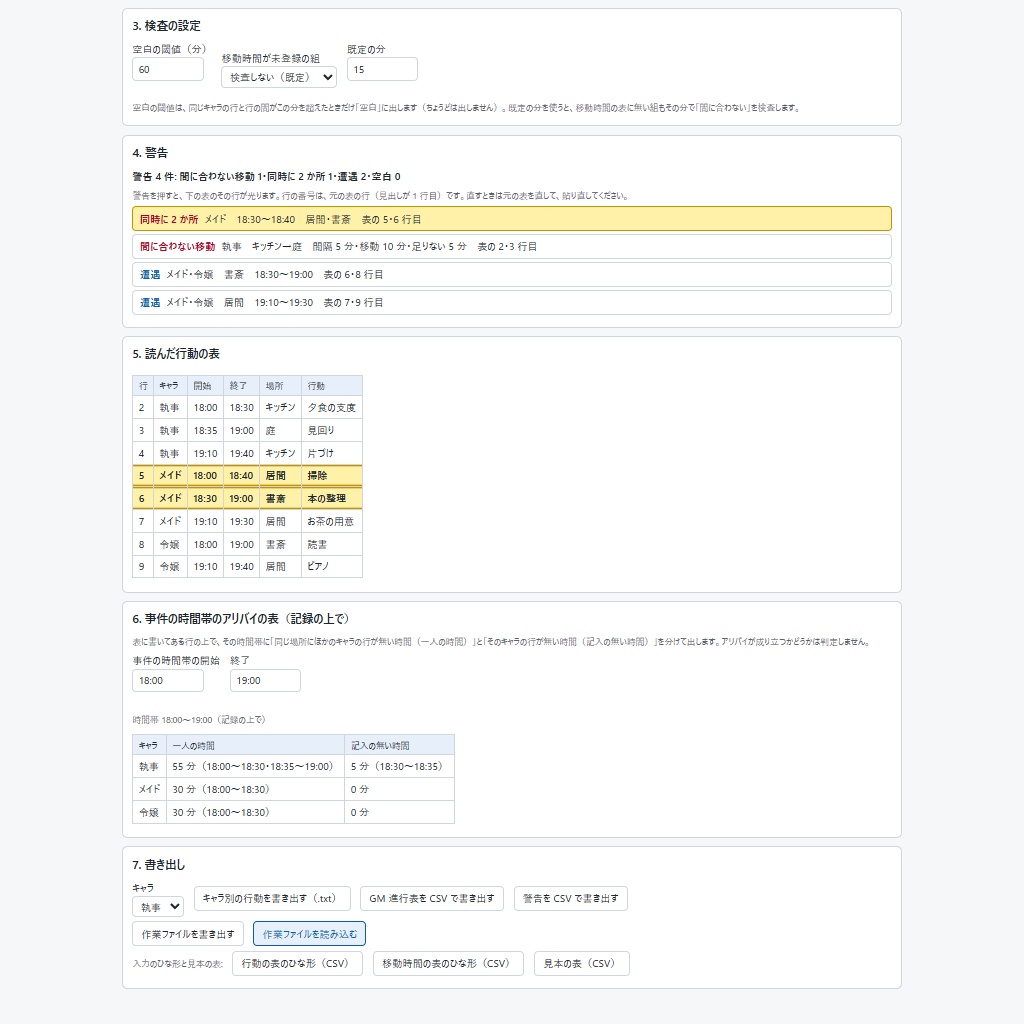Click the 片づけ action cell
The width and height of the screenshot is (1024, 1024).
332,453
